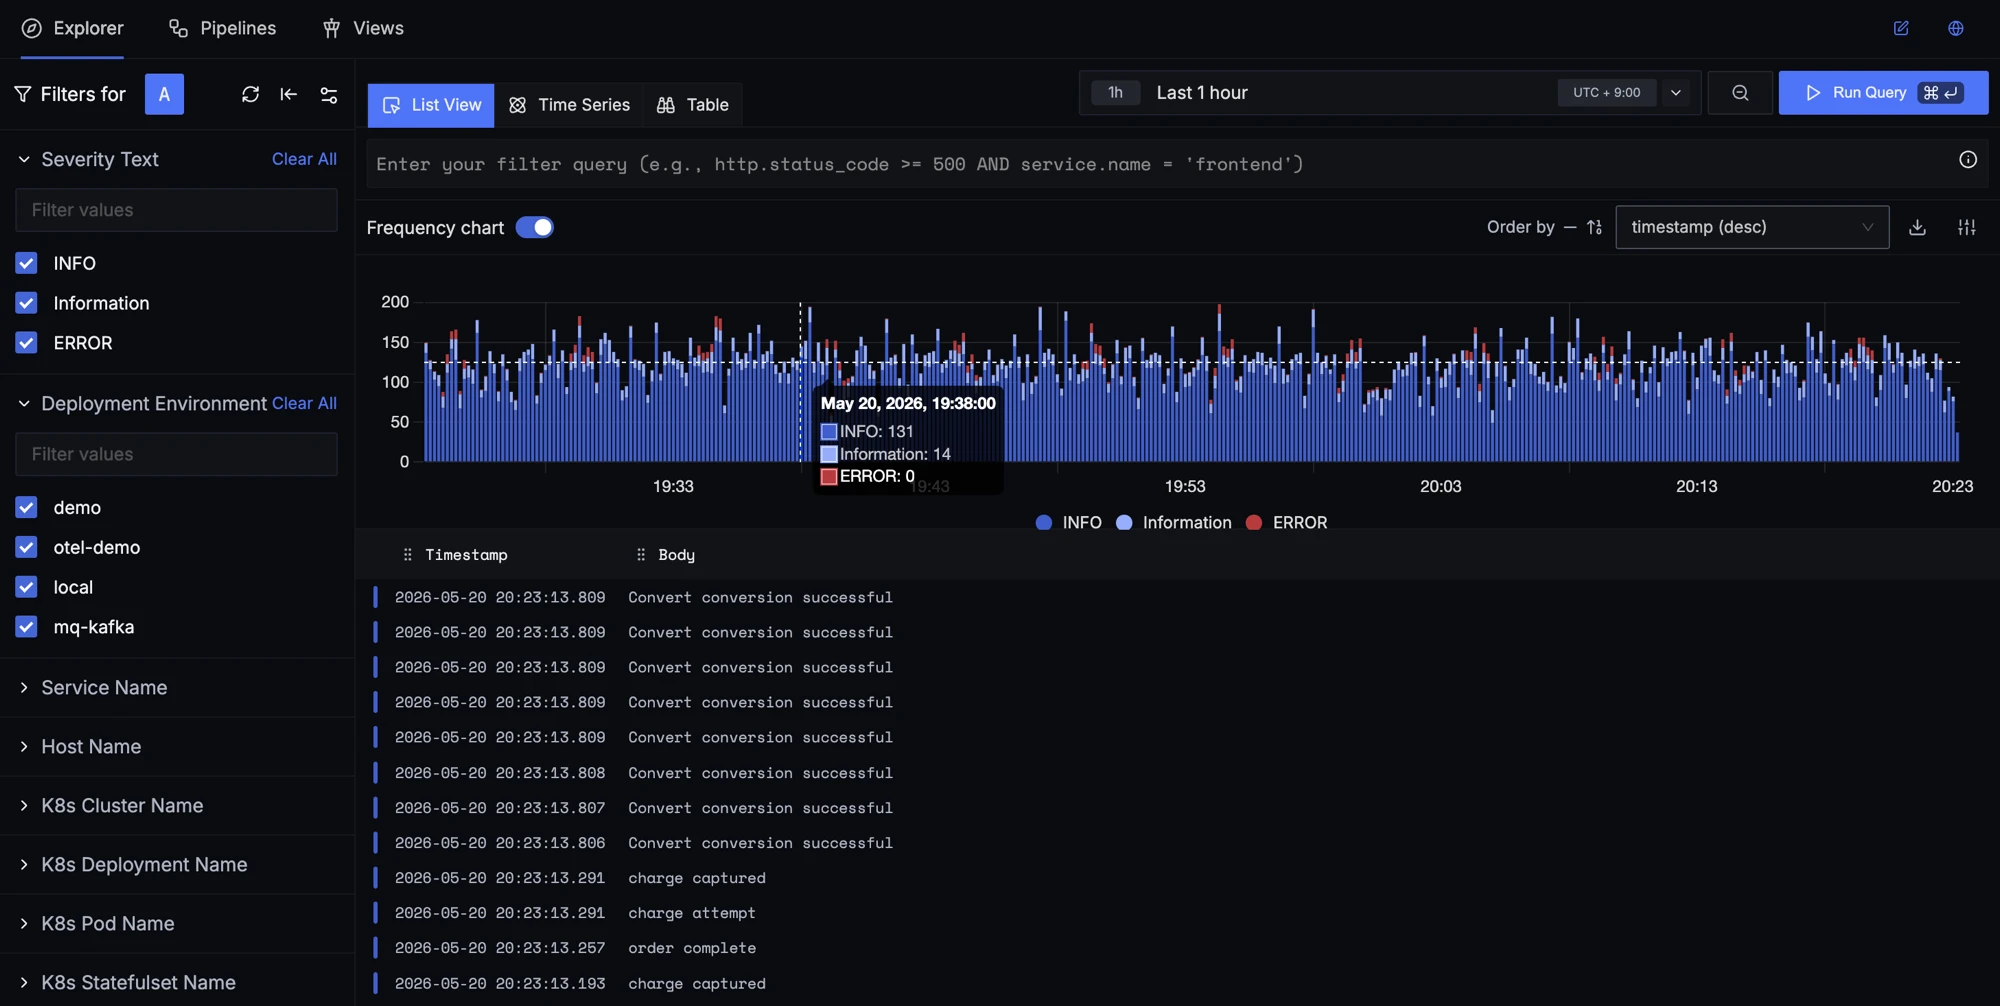Open the log row at 20:23:13.807
2000x1006 pixels.
click(1177, 808)
